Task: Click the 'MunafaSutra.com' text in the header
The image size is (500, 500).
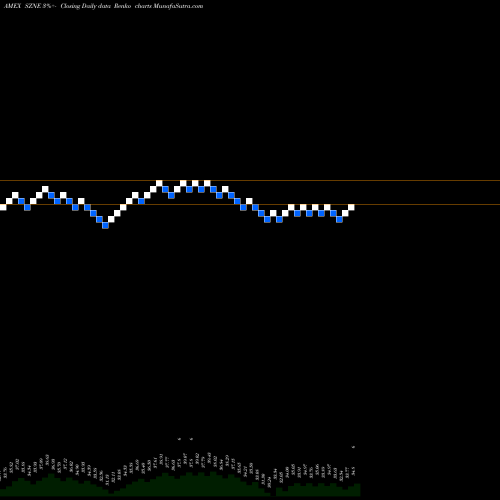Action: (178, 6)
